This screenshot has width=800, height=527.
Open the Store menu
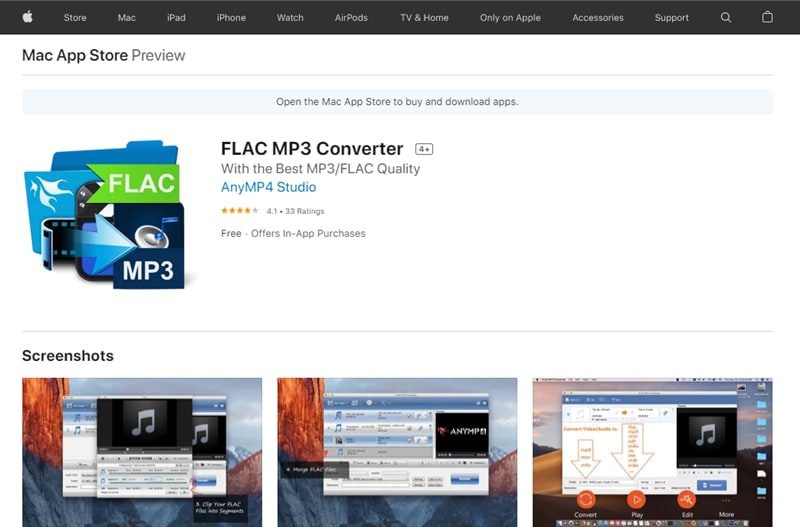click(x=75, y=17)
